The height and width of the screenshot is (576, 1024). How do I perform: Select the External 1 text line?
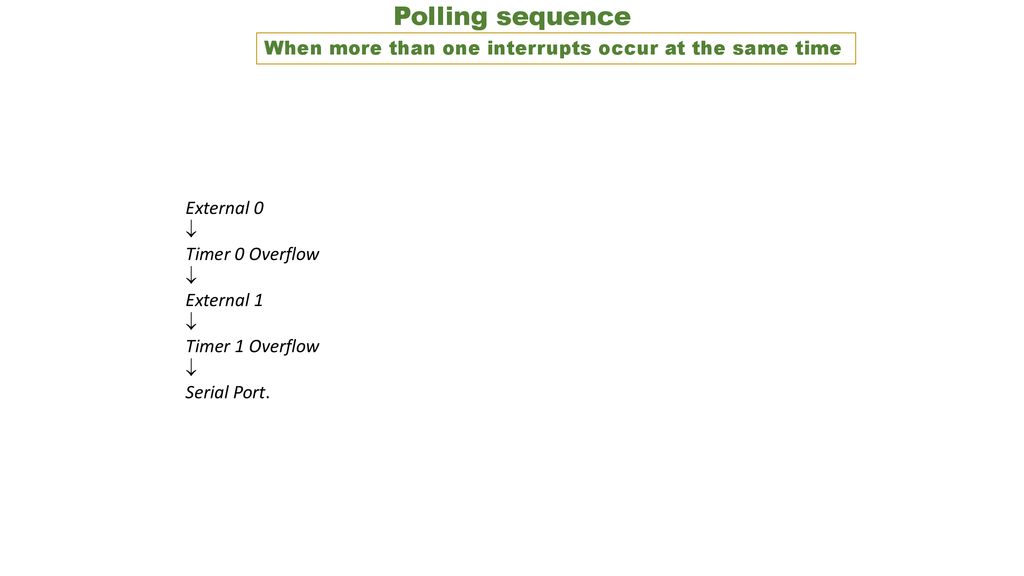click(224, 300)
